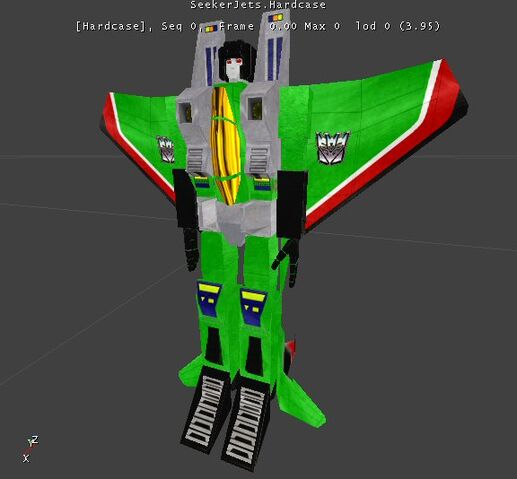The image size is (517, 479).
Task: Click the left shoulder air intake
Action: (185, 112)
